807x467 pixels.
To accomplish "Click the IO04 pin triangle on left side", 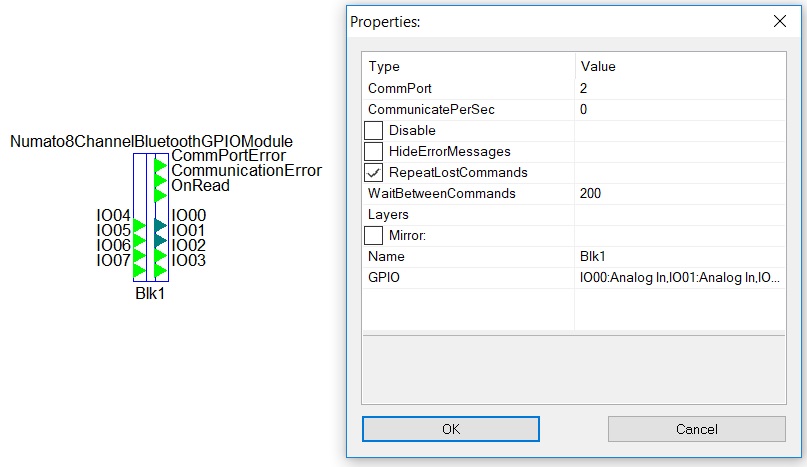I will point(139,226).
